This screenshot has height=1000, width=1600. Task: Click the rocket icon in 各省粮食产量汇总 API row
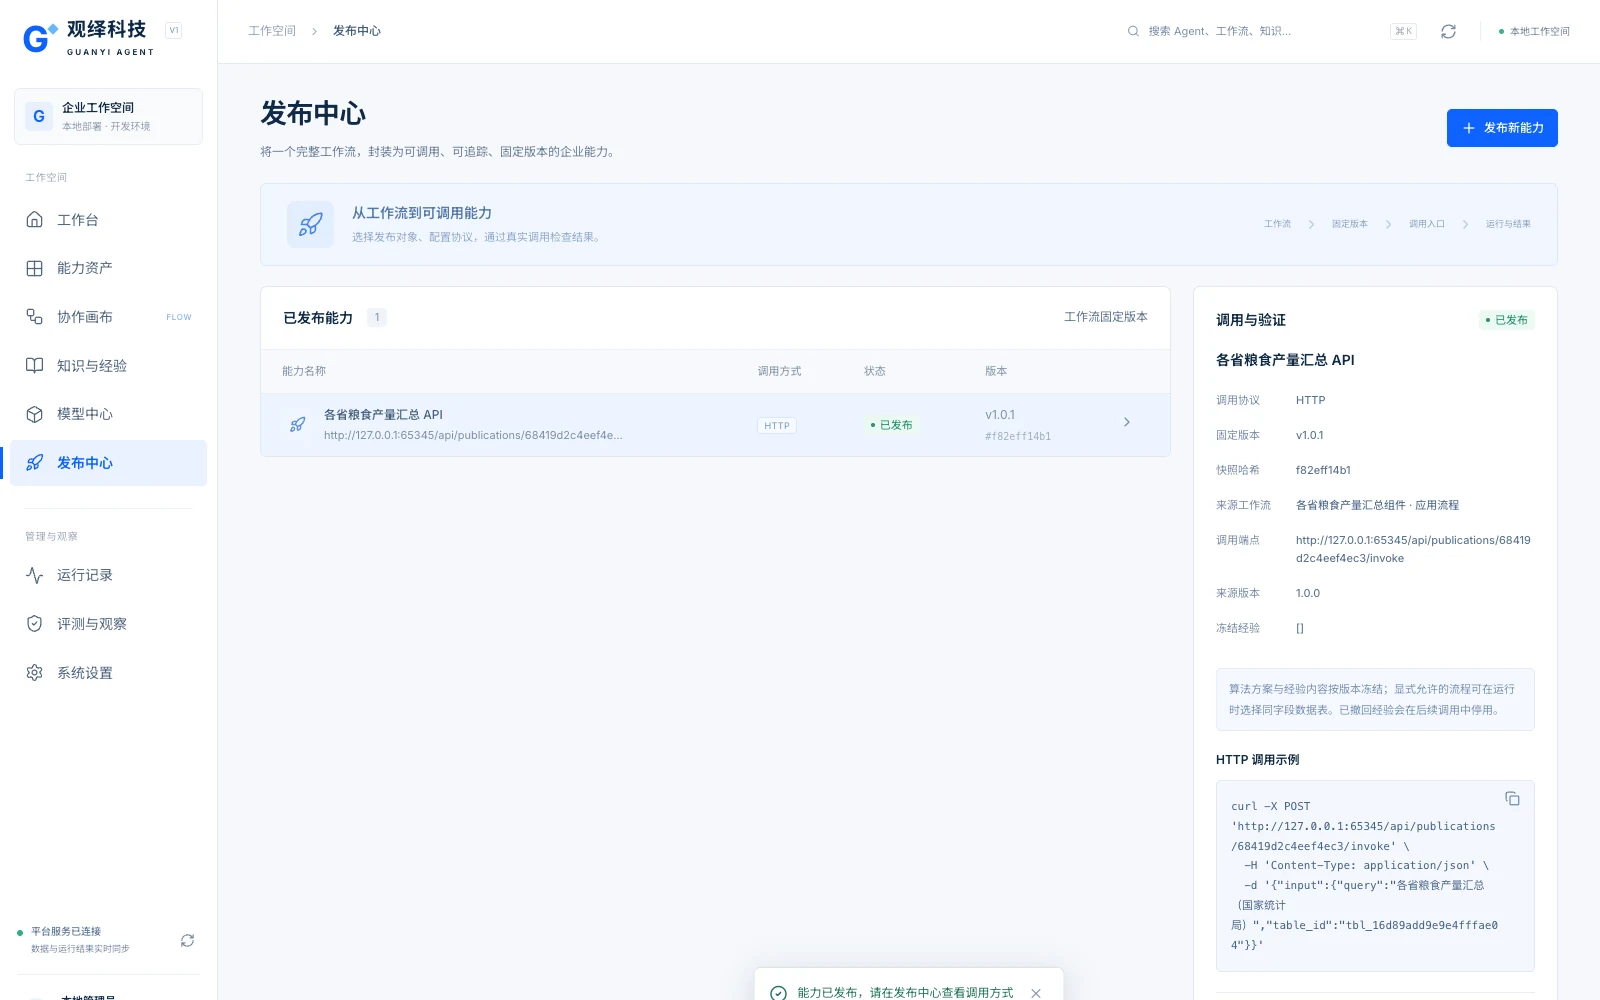[297, 425]
